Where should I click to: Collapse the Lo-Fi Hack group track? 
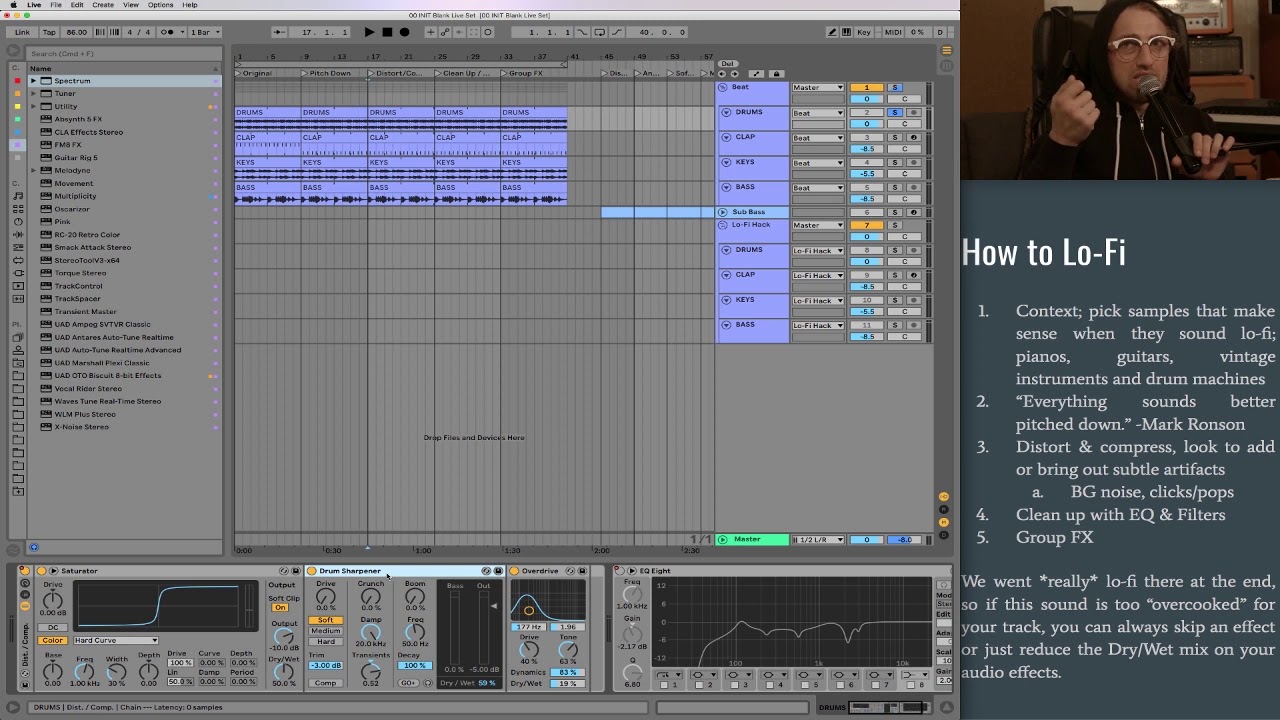[x=725, y=225]
